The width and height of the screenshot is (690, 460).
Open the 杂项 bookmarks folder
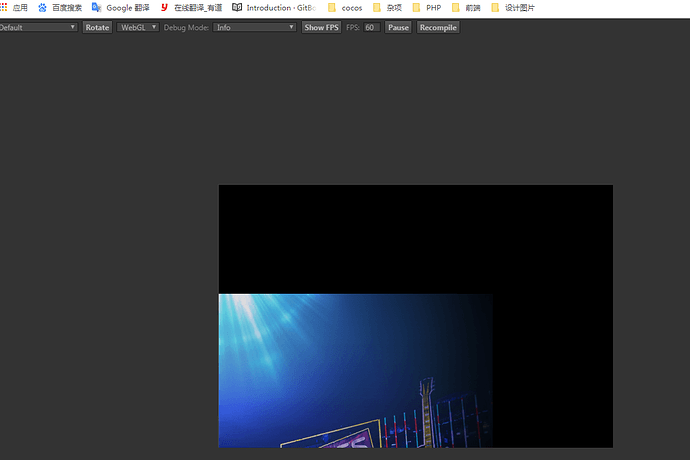[x=387, y=7]
